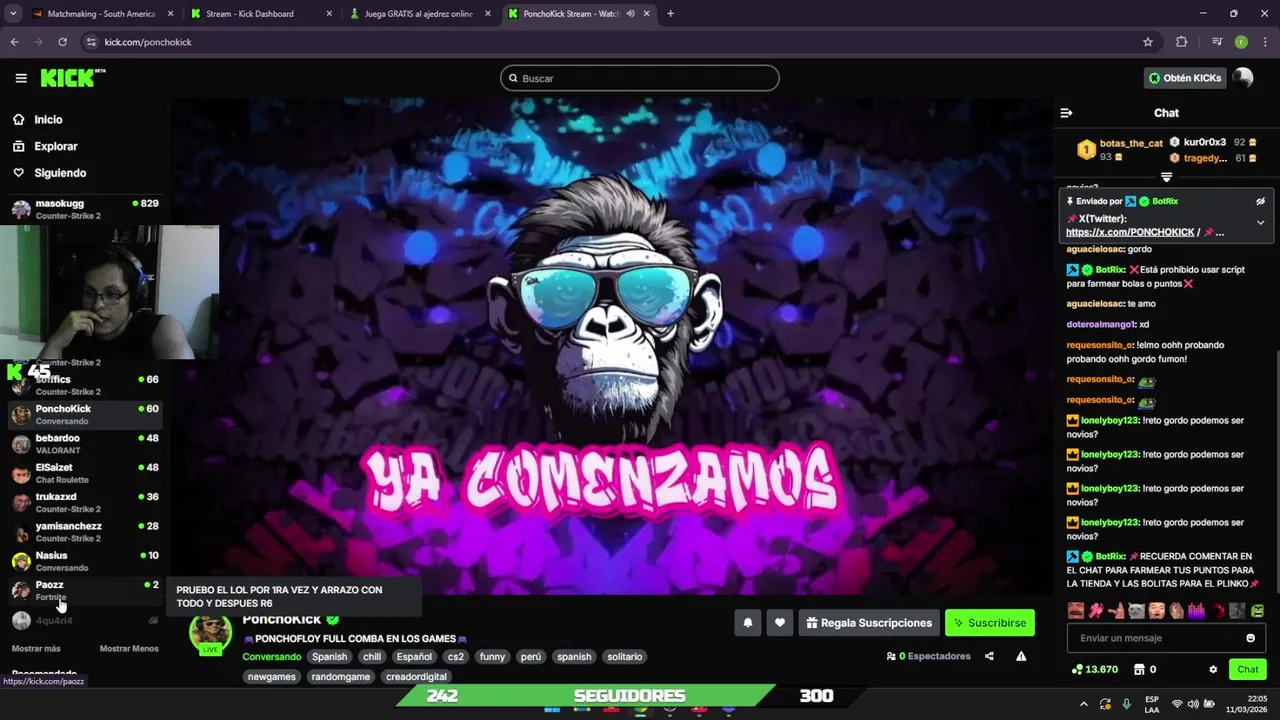Click the KICK logo
This screenshot has width=1280, height=720.
pos(72,78)
